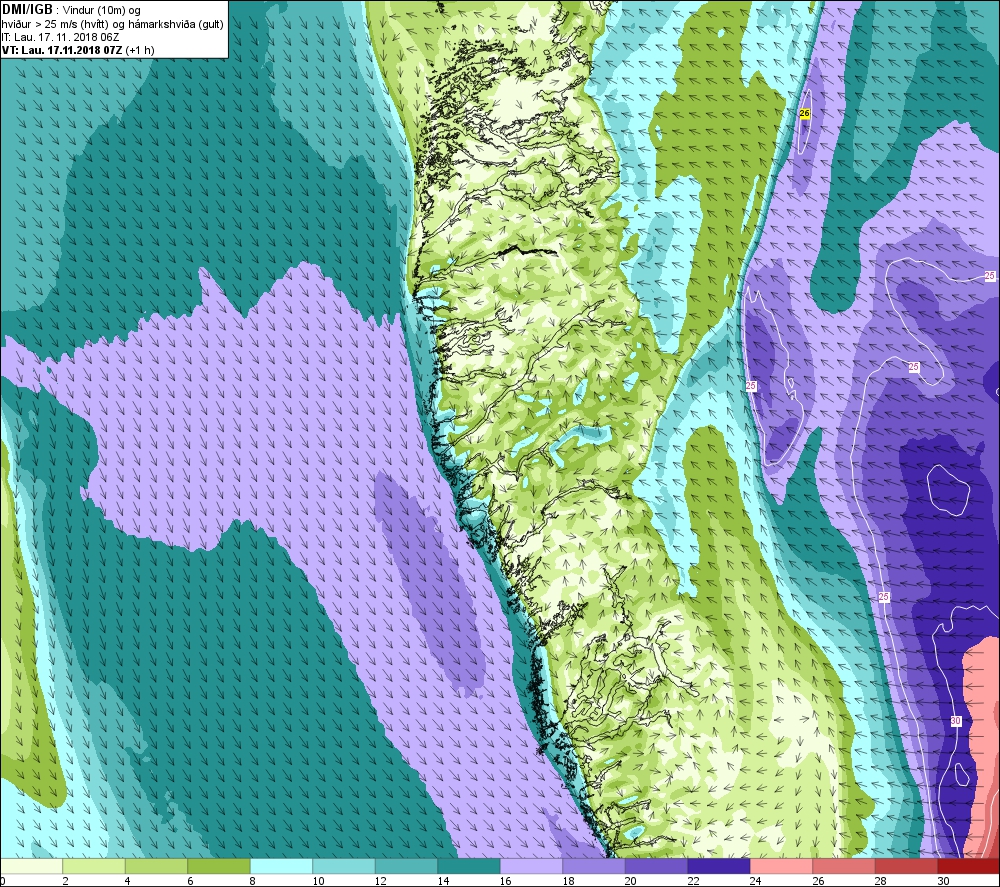Click the scale tick label 12
1000x887 pixels.
(381, 881)
